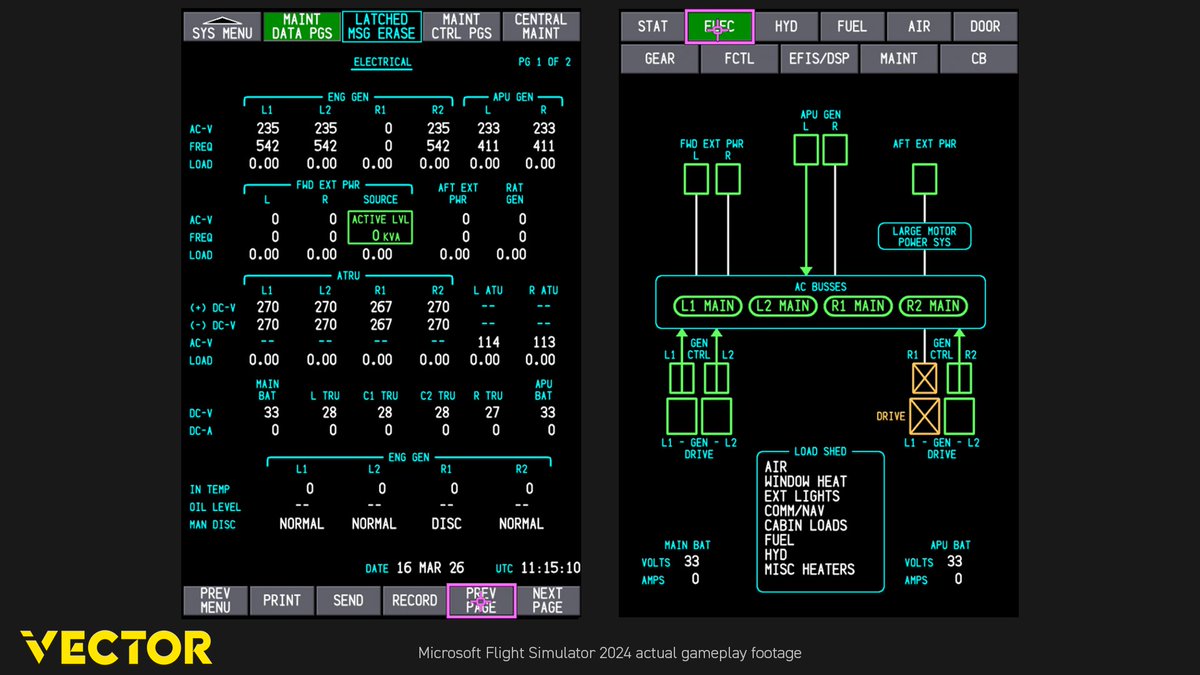Click the NEXT PAGE button
1200x675 pixels.
[x=547, y=600]
